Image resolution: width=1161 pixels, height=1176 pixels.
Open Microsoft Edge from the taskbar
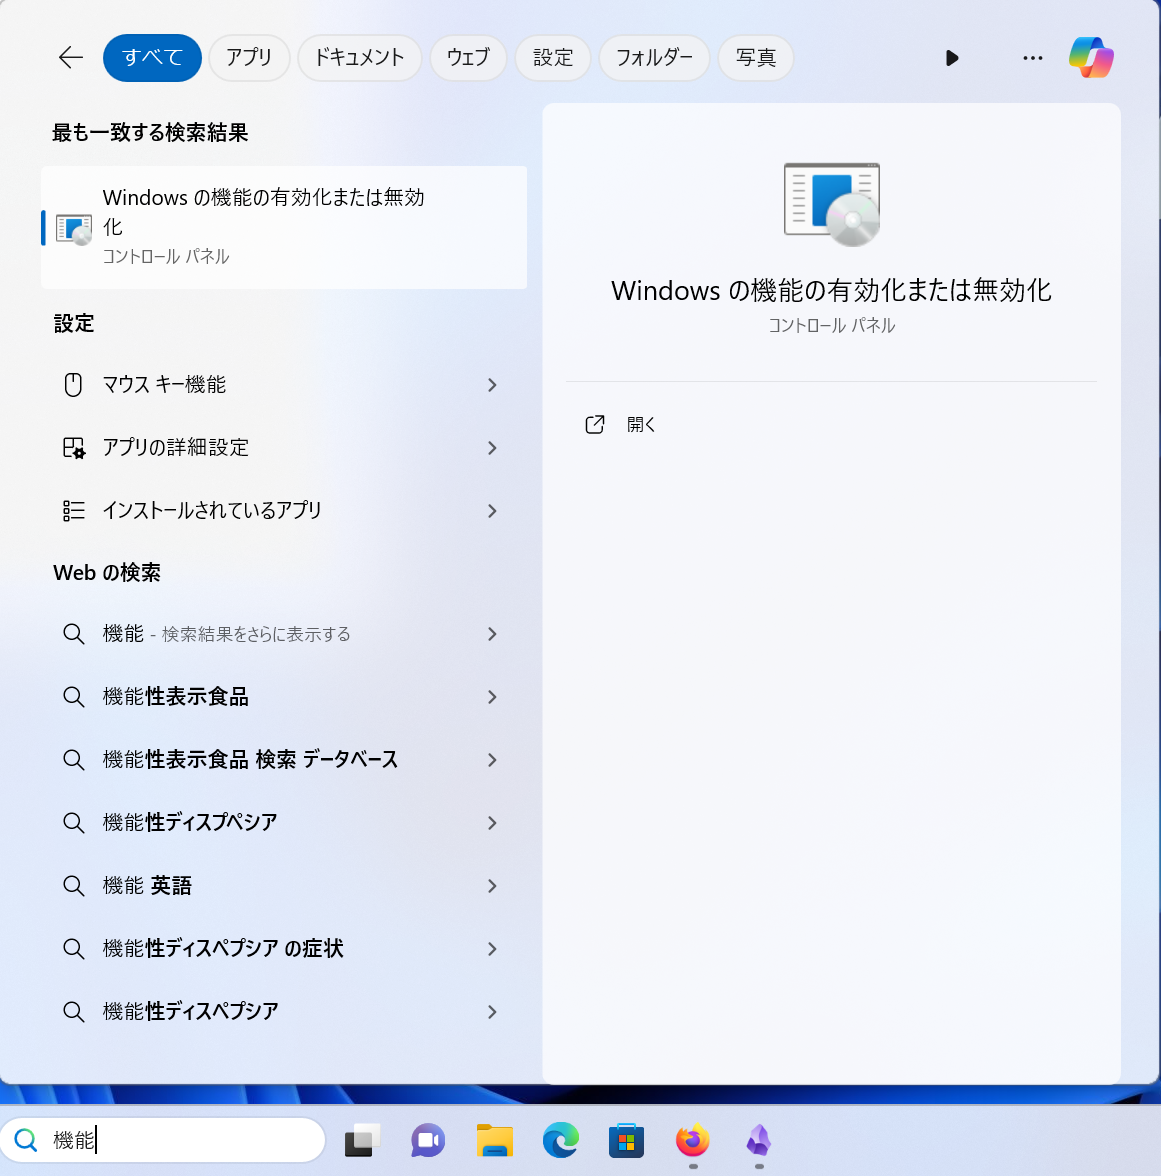tap(560, 1141)
